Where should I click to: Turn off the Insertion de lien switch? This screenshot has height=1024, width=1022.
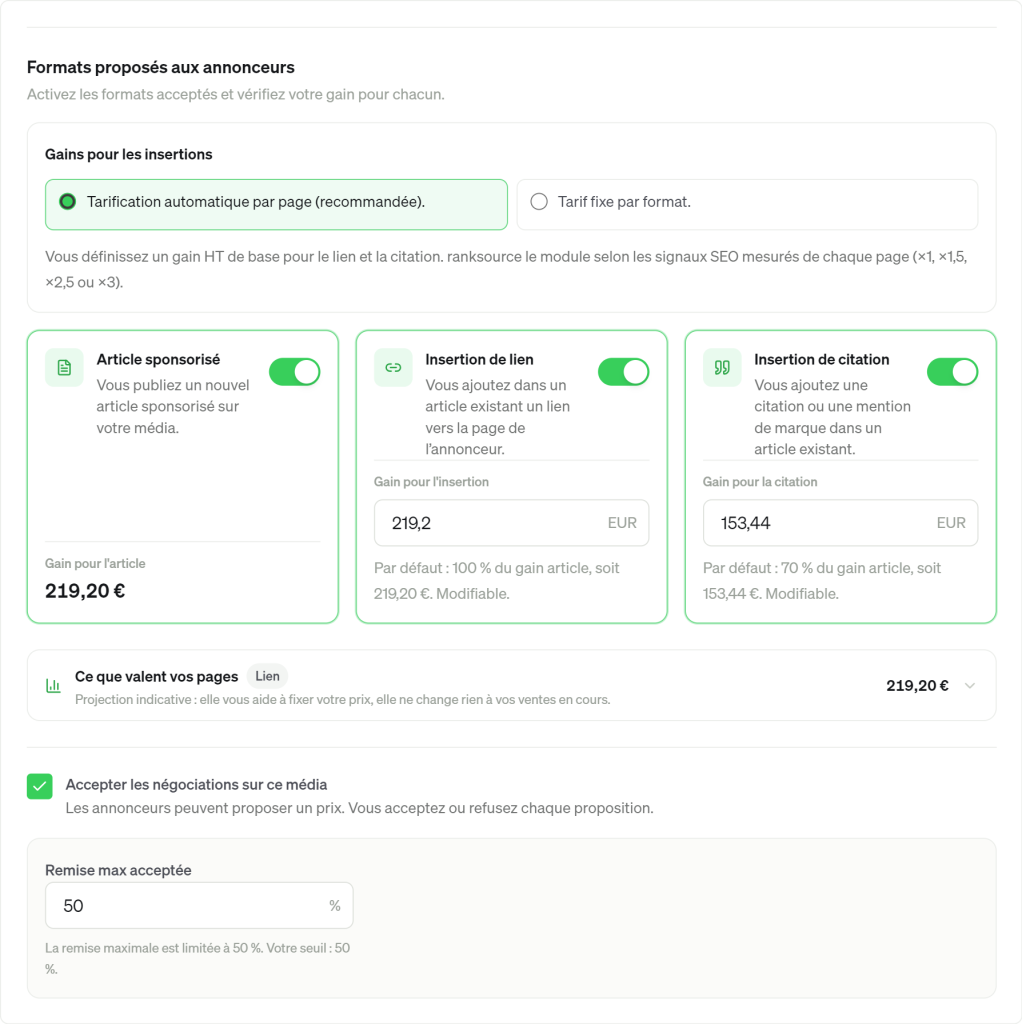click(624, 372)
